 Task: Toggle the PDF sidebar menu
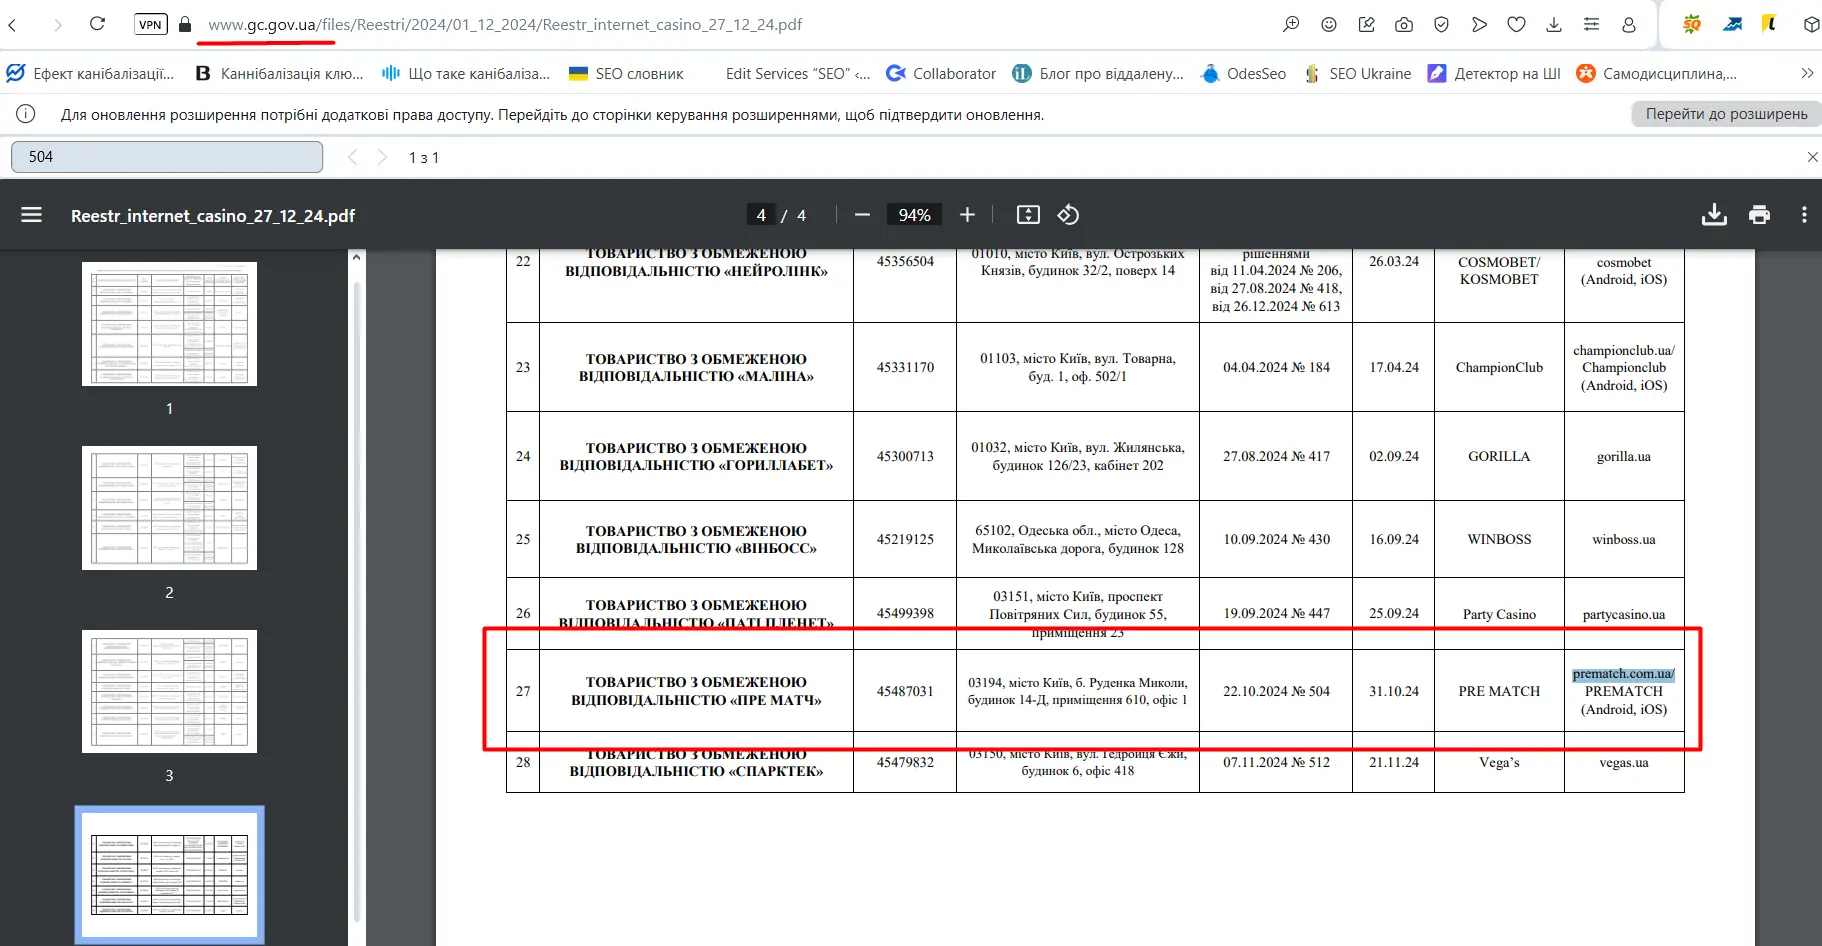point(32,215)
